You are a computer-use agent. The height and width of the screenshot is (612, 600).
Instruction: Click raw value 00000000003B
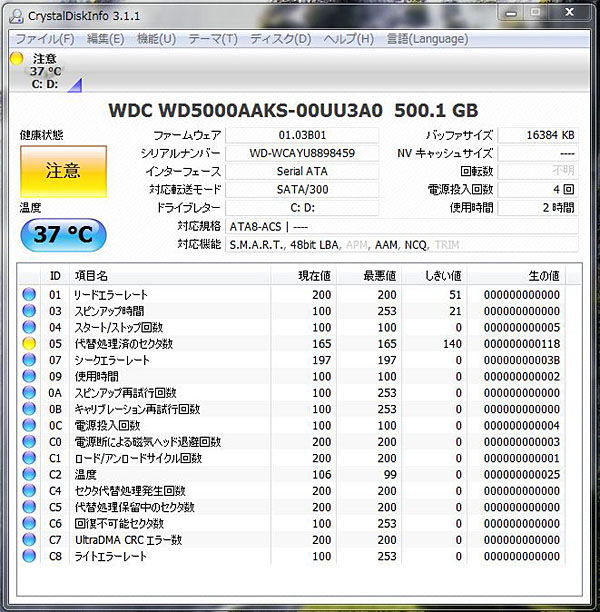click(x=522, y=360)
